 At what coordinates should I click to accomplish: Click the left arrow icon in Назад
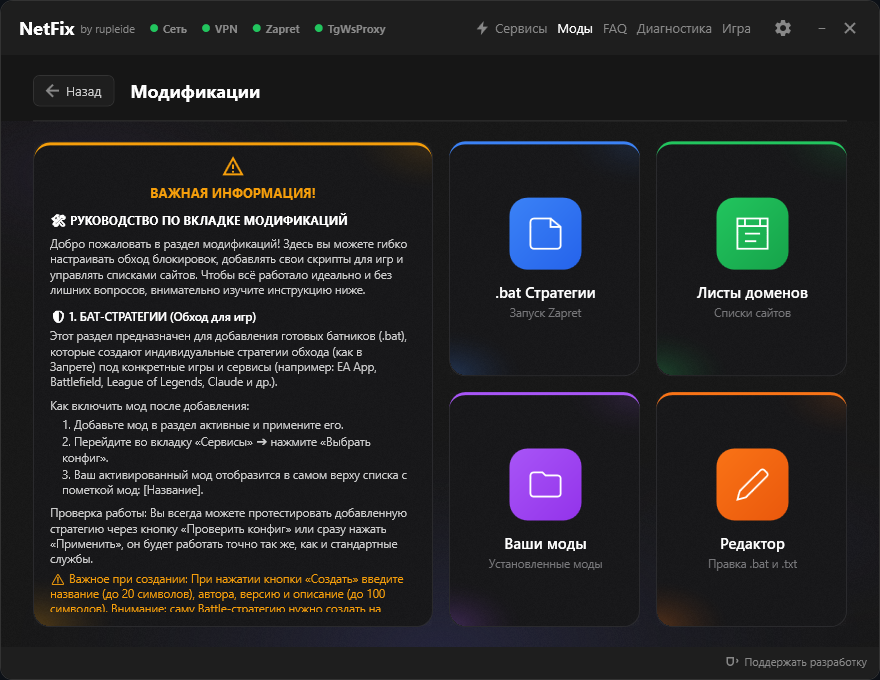[52, 91]
